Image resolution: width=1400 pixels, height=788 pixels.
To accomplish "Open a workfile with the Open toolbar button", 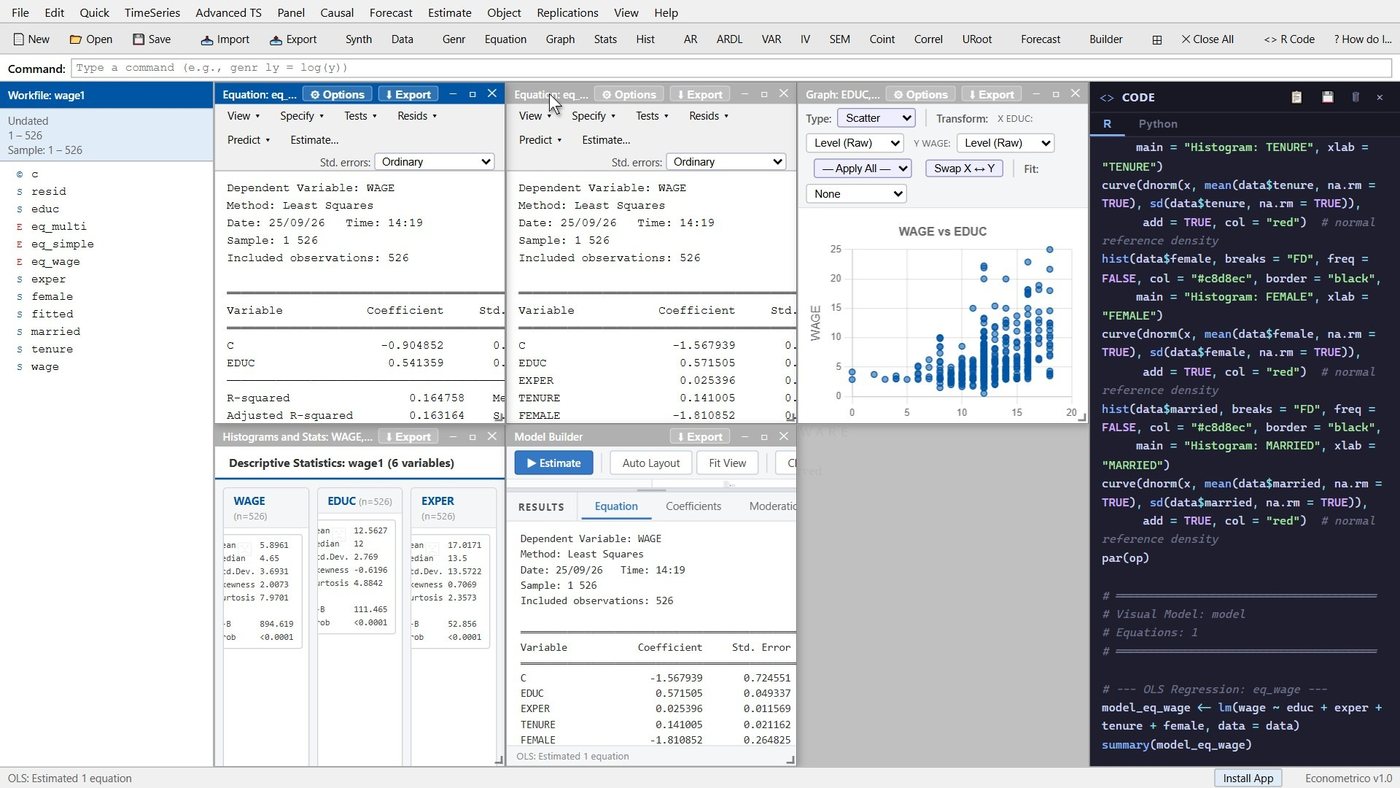I will (x=91, y=39).
